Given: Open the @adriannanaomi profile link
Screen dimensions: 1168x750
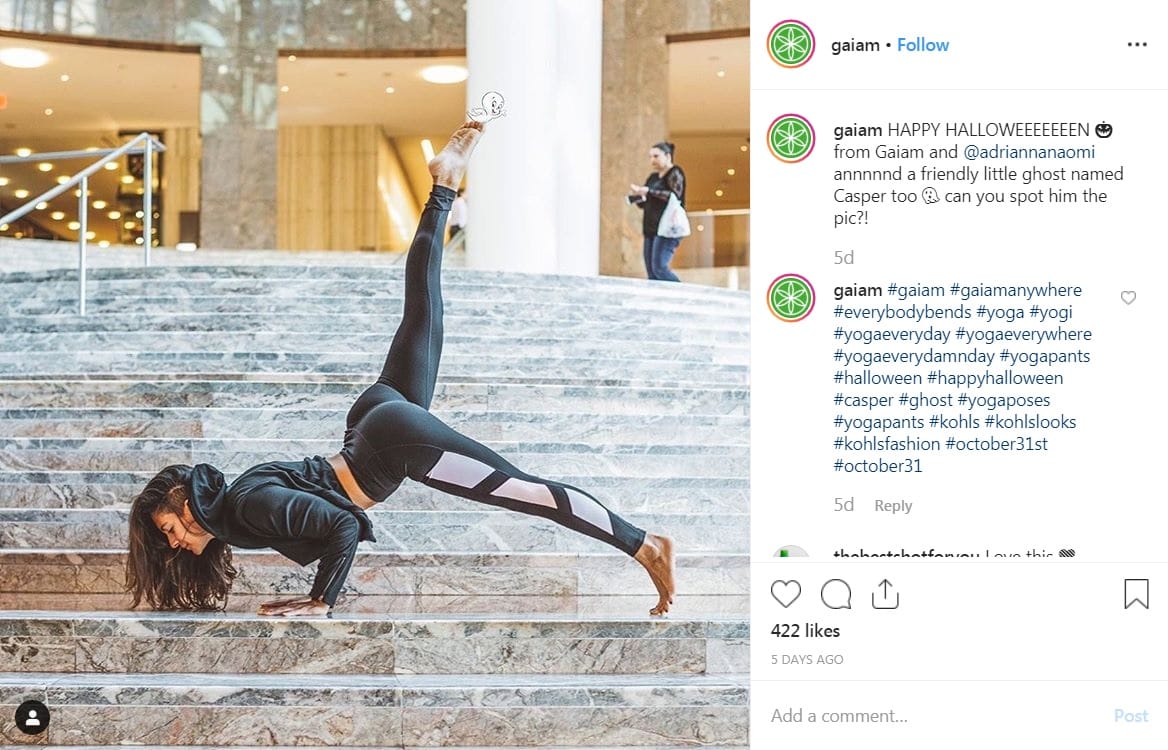Looking at the screenshot, I should (x=1029, y=152).
